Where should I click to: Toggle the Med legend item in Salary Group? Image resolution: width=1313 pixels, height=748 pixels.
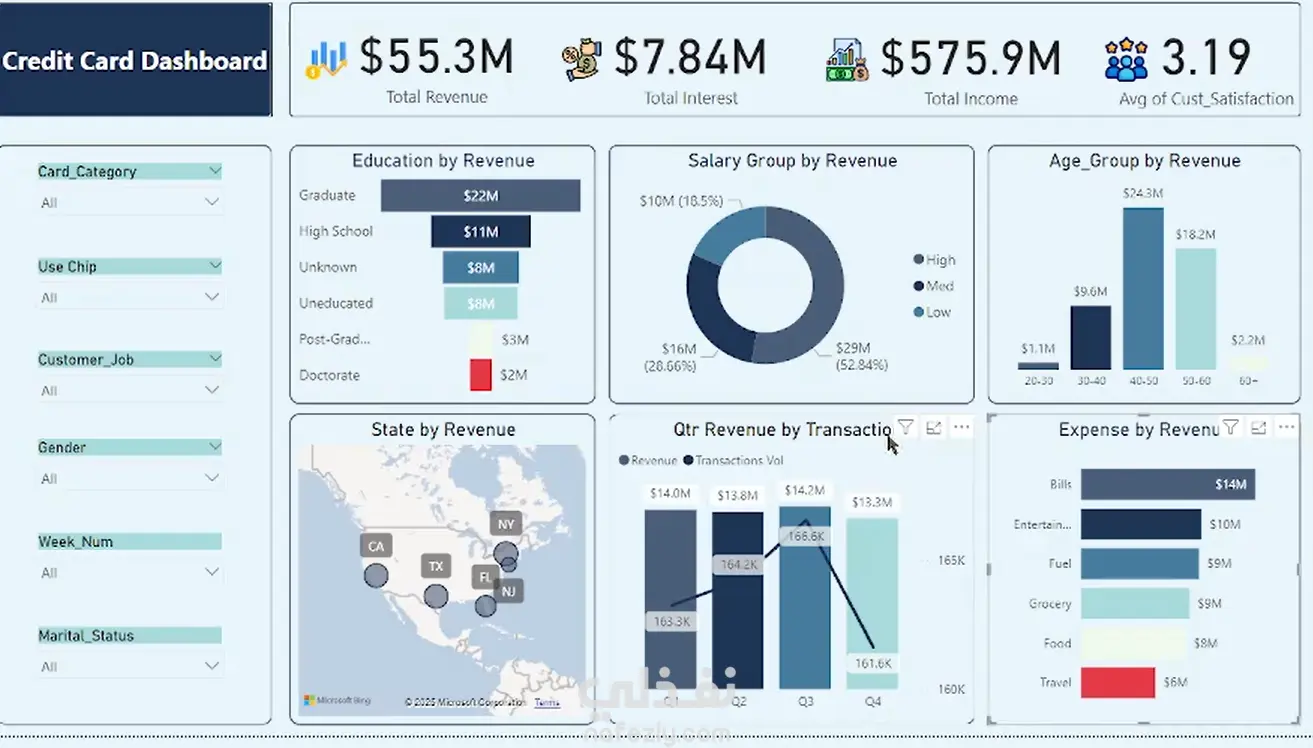[x=933, y=286]
